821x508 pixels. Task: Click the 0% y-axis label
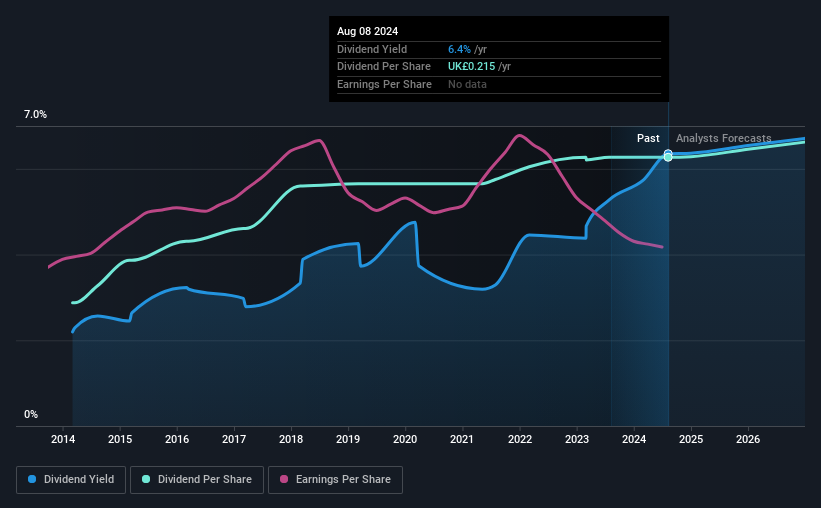click(31, 414)
